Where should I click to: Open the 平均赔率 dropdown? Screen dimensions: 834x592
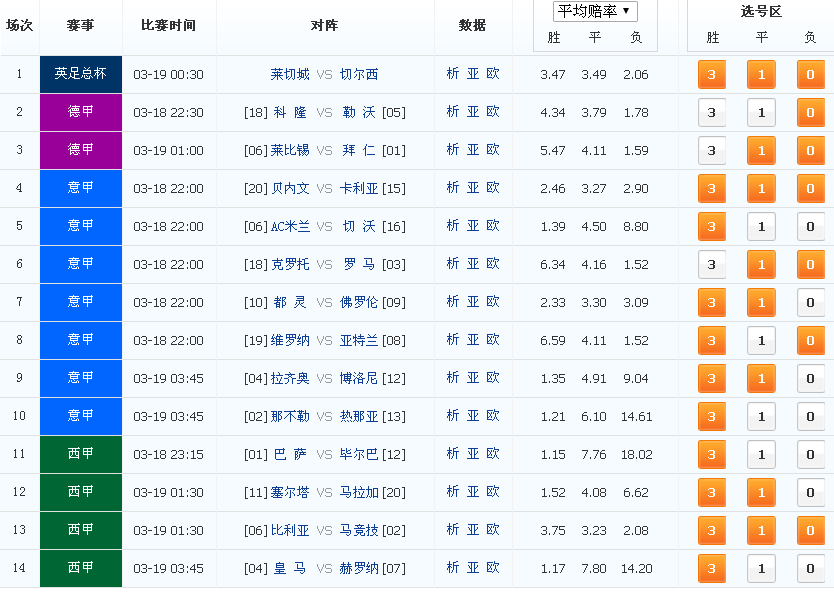click(595, 11)
